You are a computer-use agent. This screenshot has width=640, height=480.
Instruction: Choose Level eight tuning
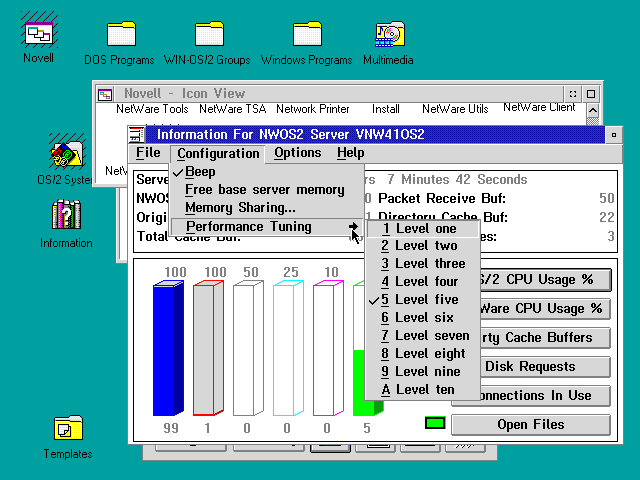coord(422,353)
